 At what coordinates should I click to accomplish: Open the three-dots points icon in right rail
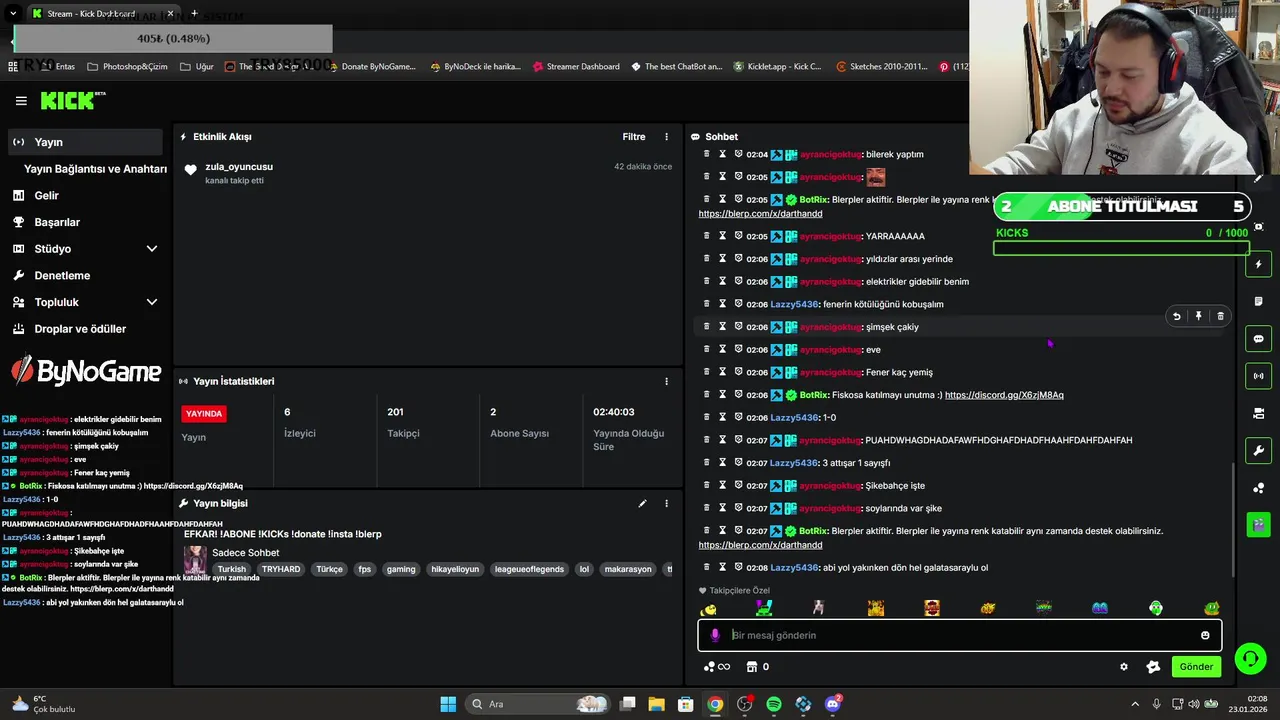(x=1259, y=488)
